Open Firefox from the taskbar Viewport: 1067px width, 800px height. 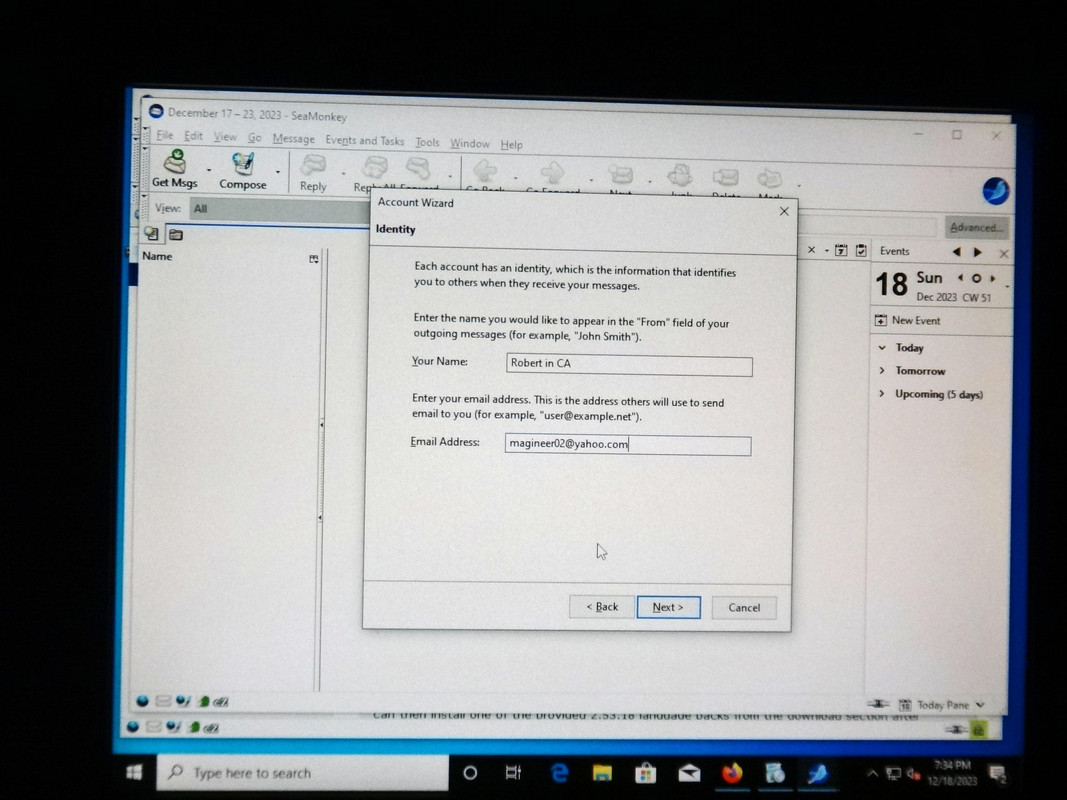click(732, 773)
